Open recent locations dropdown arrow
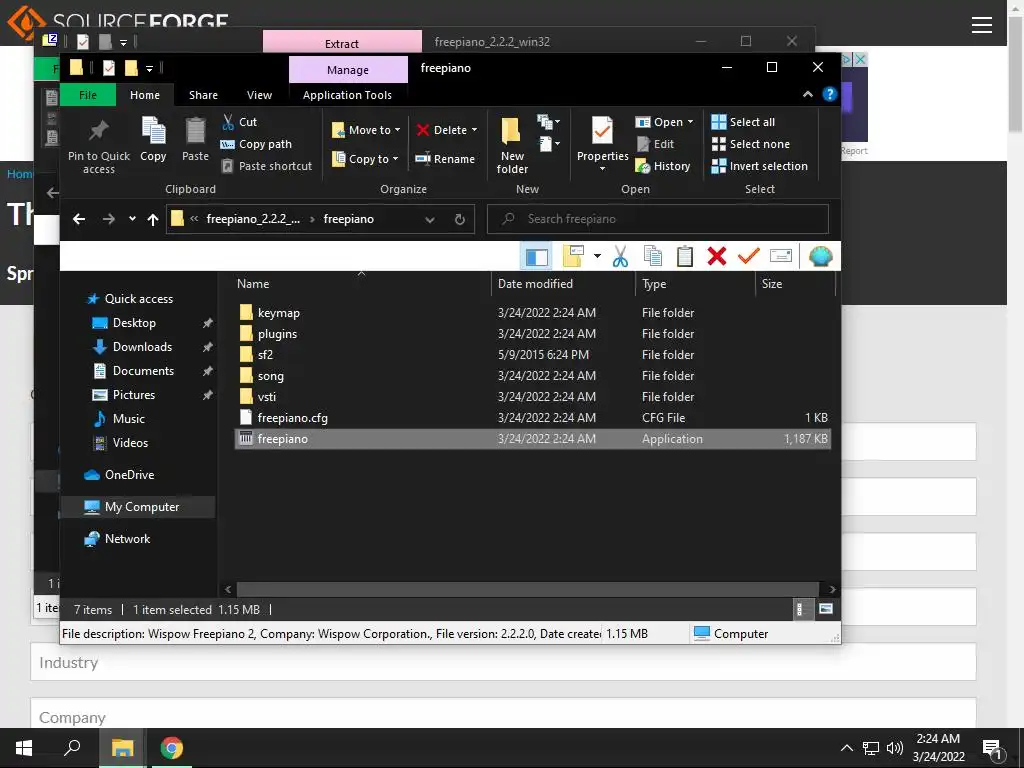 click(132, 219)
